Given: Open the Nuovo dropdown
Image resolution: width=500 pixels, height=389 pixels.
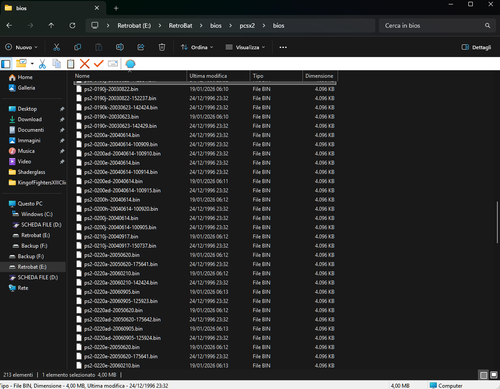Looking at the screenshot, I should pos(21,47).
